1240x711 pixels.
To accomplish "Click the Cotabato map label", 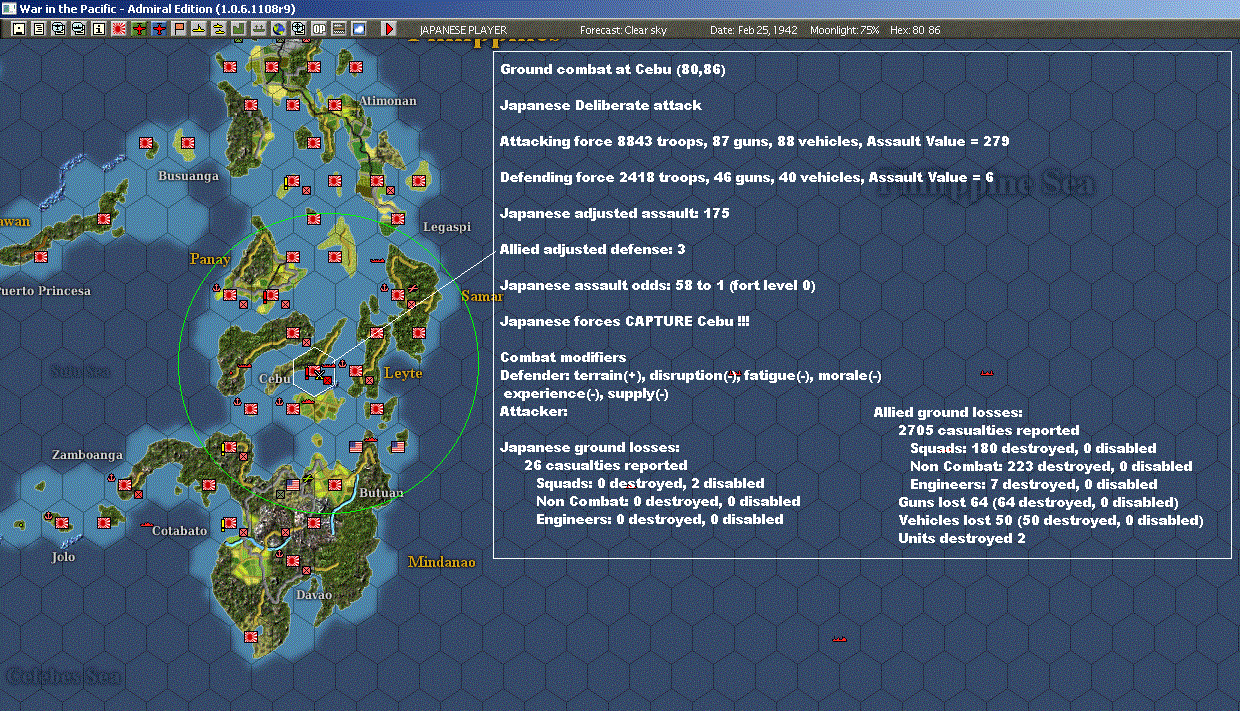I will tap(179, 531).
